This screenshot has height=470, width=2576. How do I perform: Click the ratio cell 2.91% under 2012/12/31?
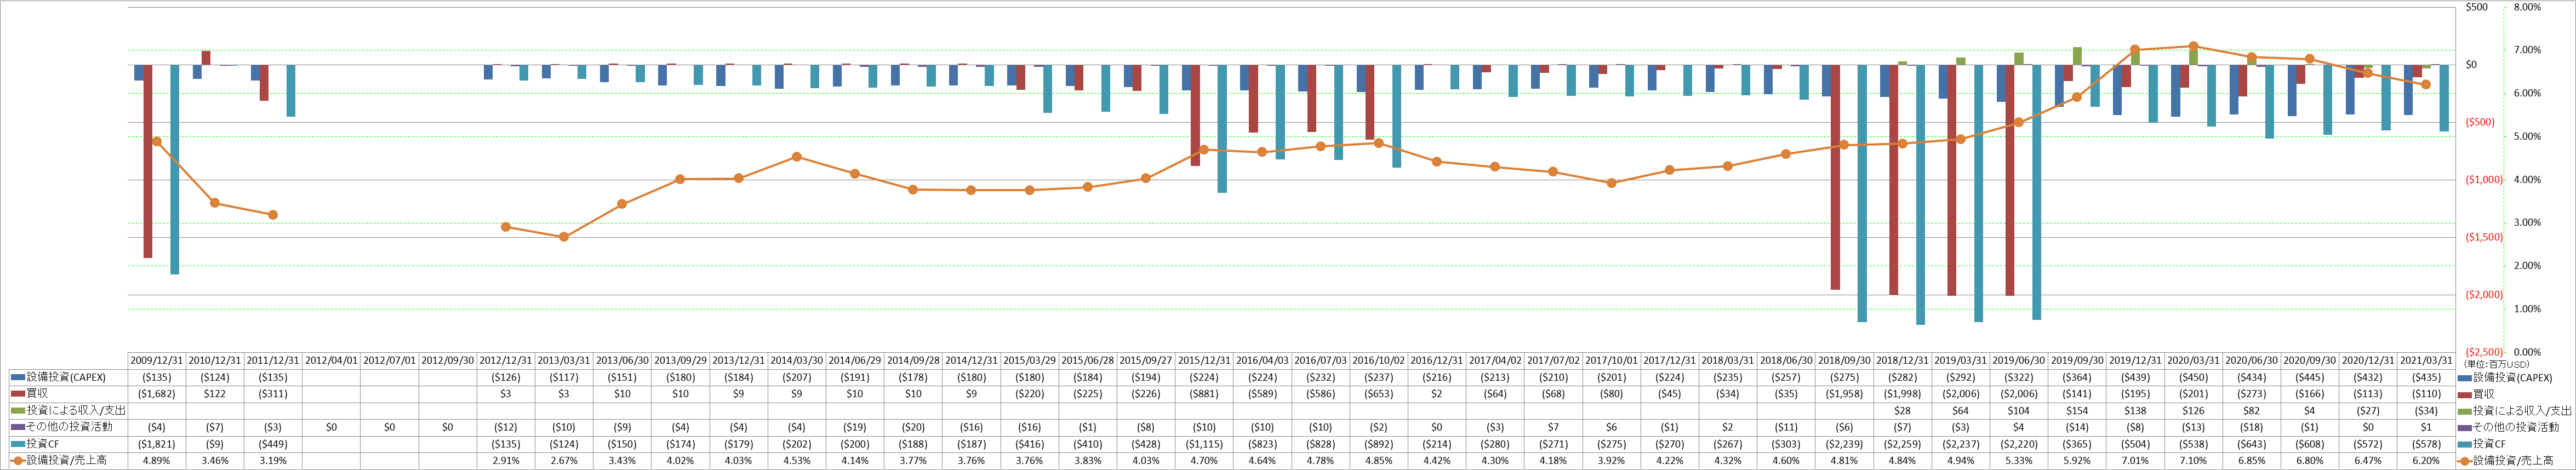click(506, 461)
